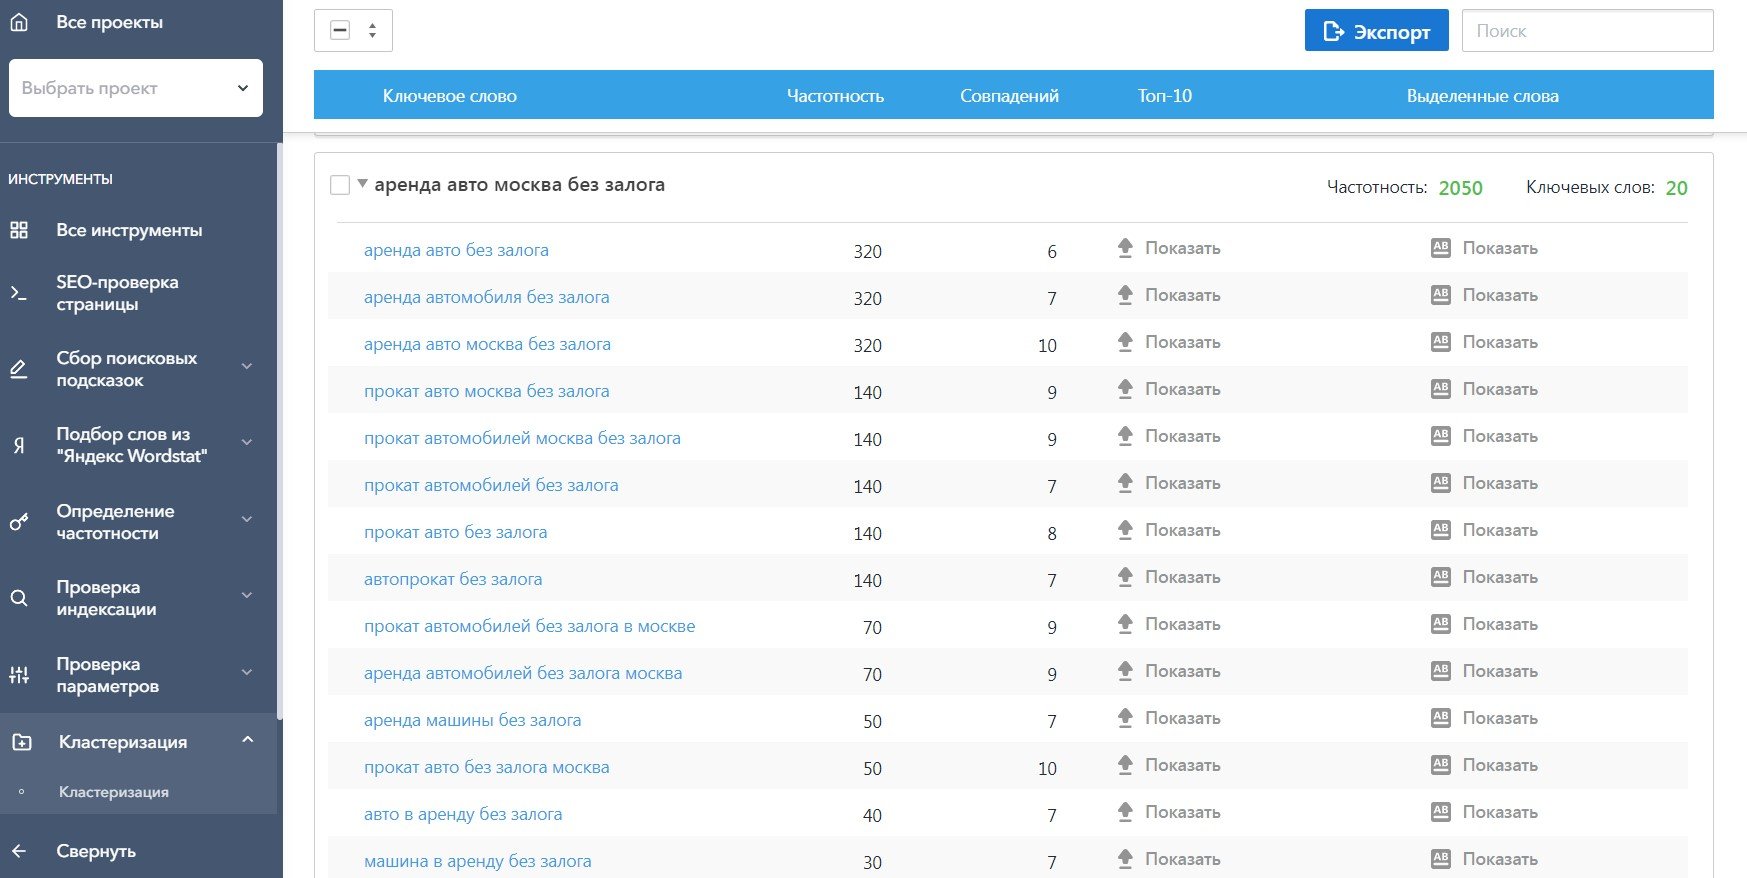Viewport: 1747px width, 878px height.
Task: Click the key icon for Определение частотности
Action: click(x=19, y=522)
